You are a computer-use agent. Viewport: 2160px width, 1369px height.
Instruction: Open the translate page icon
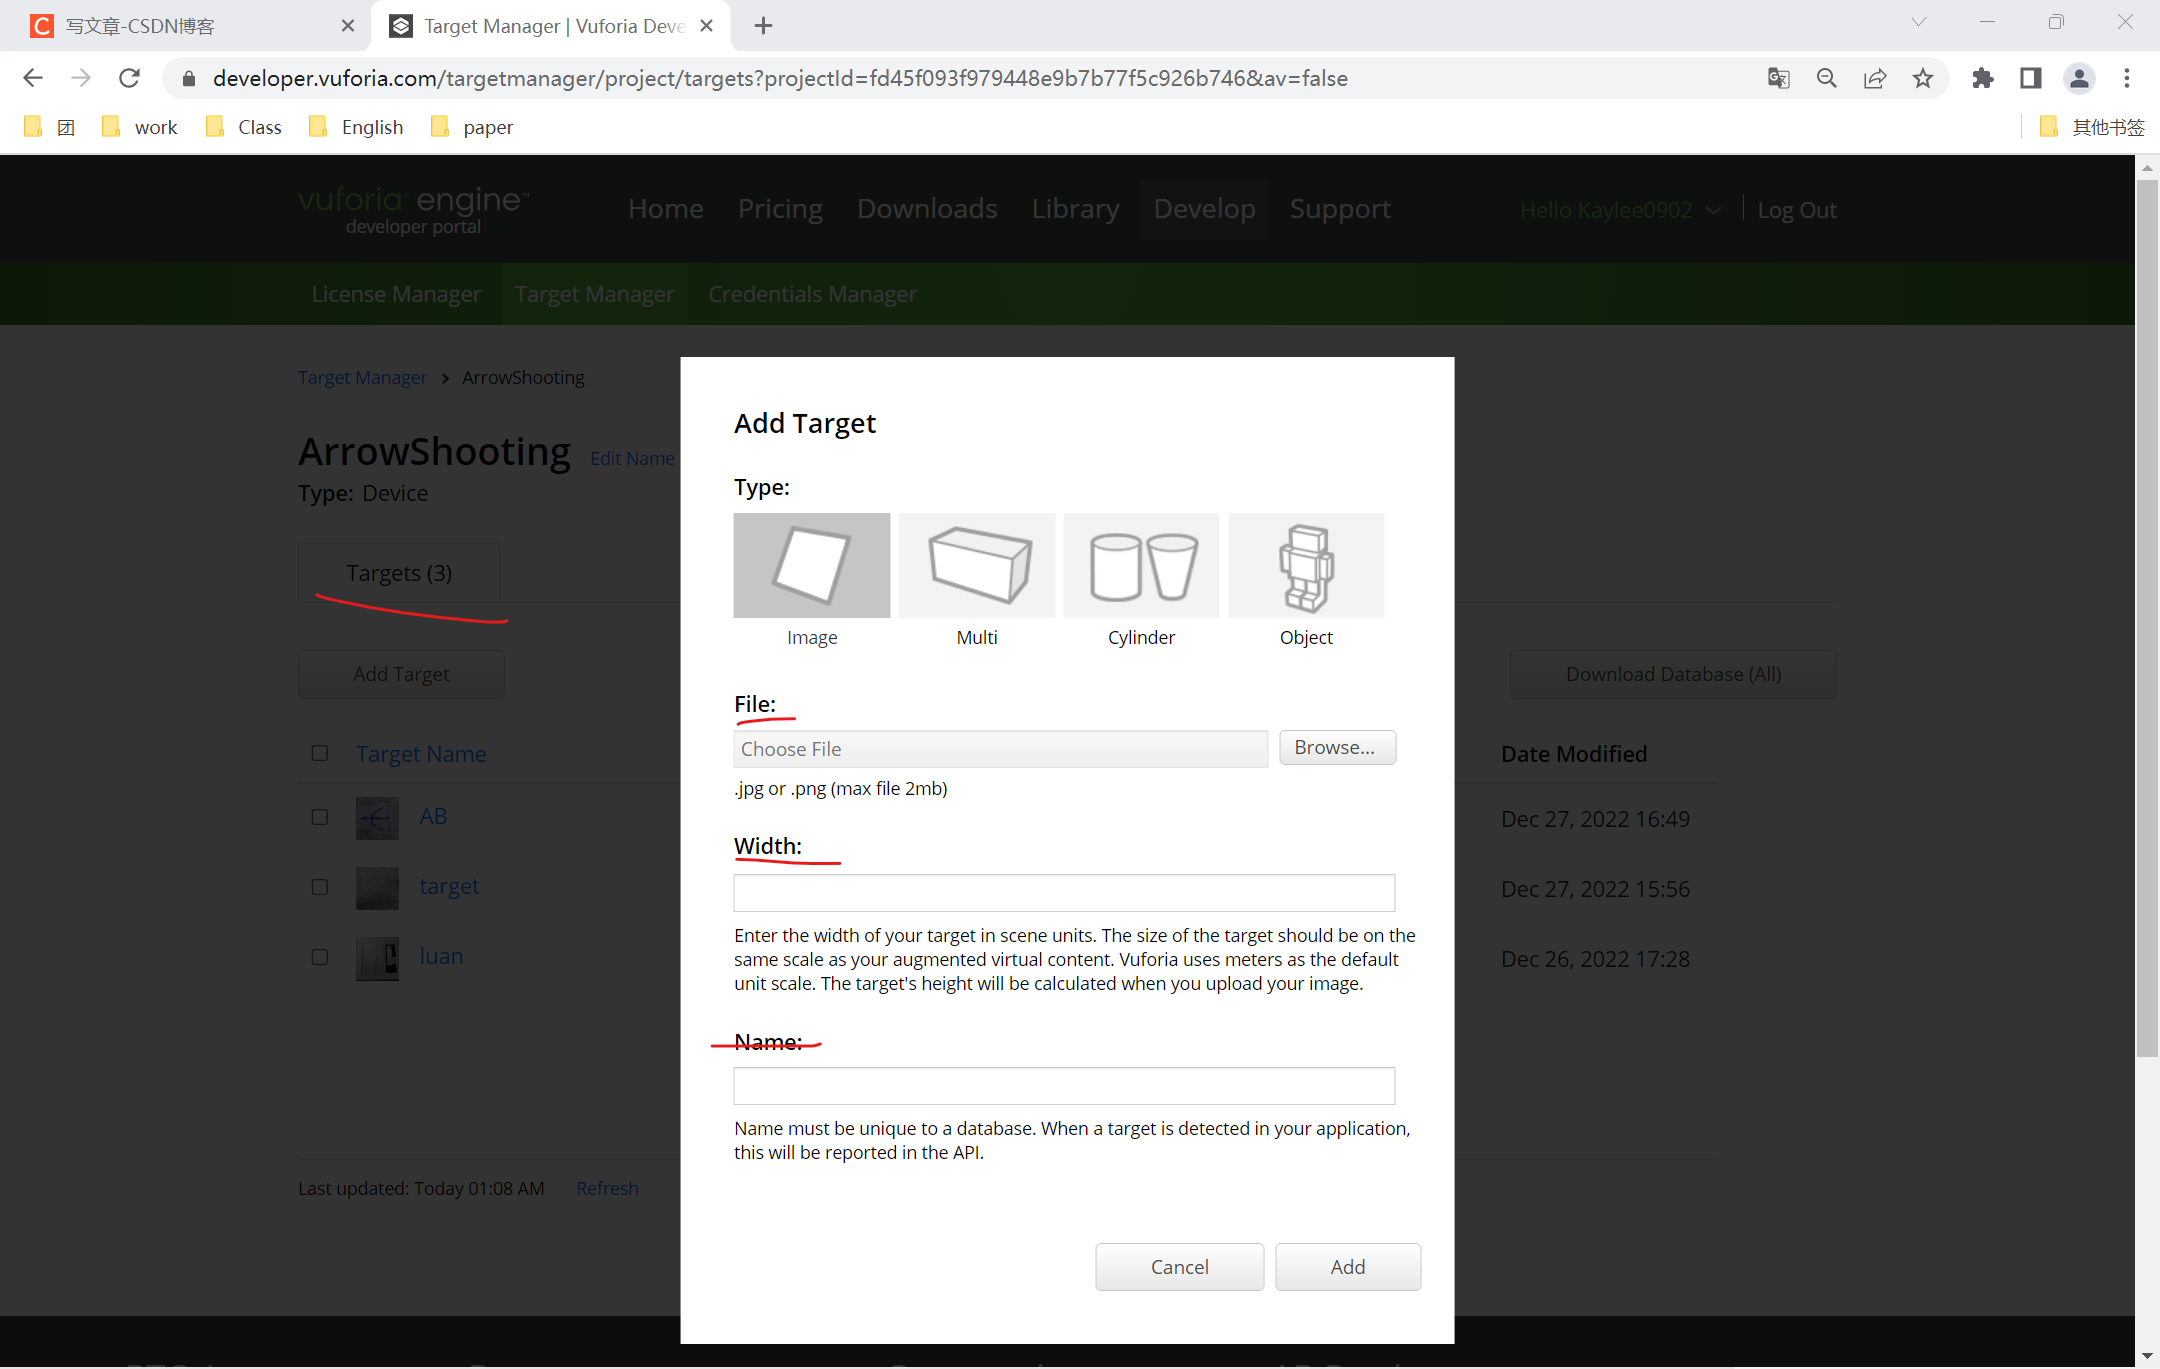tap(1778, 78)
